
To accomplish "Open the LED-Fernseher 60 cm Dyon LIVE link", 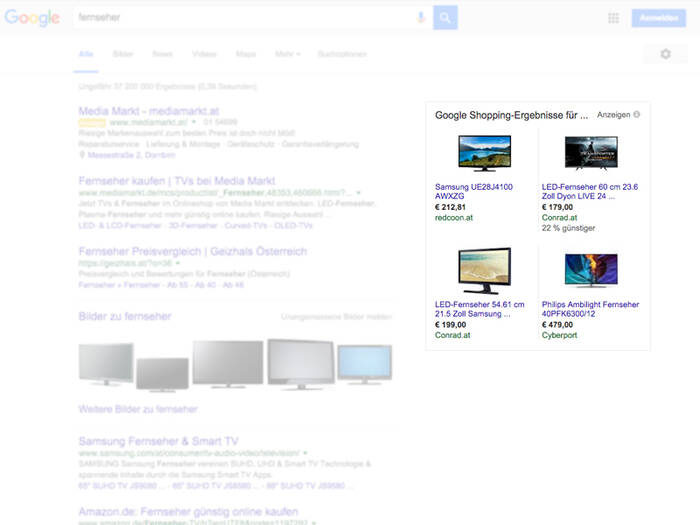I will tap(589, 191).
